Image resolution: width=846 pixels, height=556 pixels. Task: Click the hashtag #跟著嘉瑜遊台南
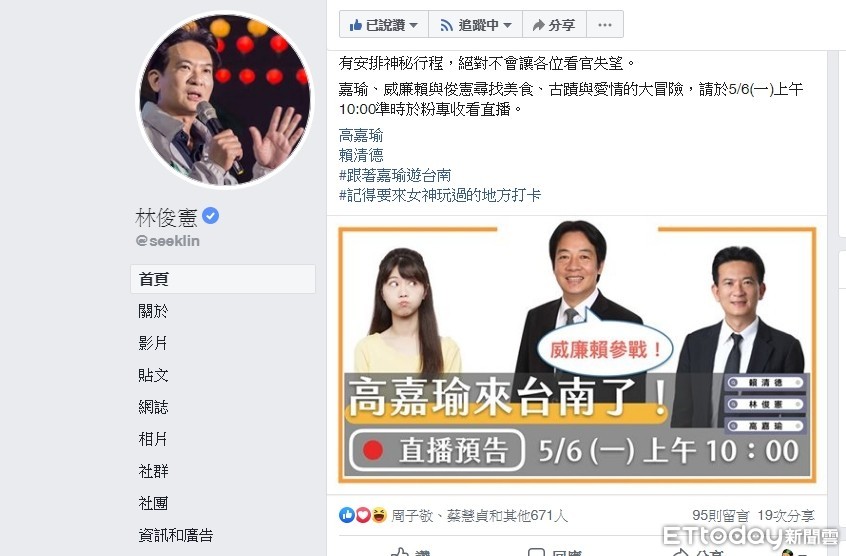click(395, 175)
